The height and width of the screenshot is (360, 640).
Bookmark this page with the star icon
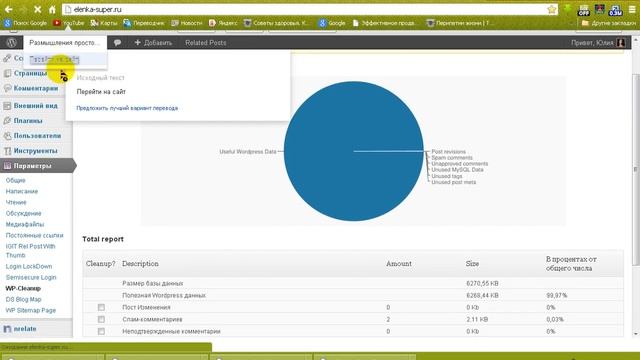551,9
